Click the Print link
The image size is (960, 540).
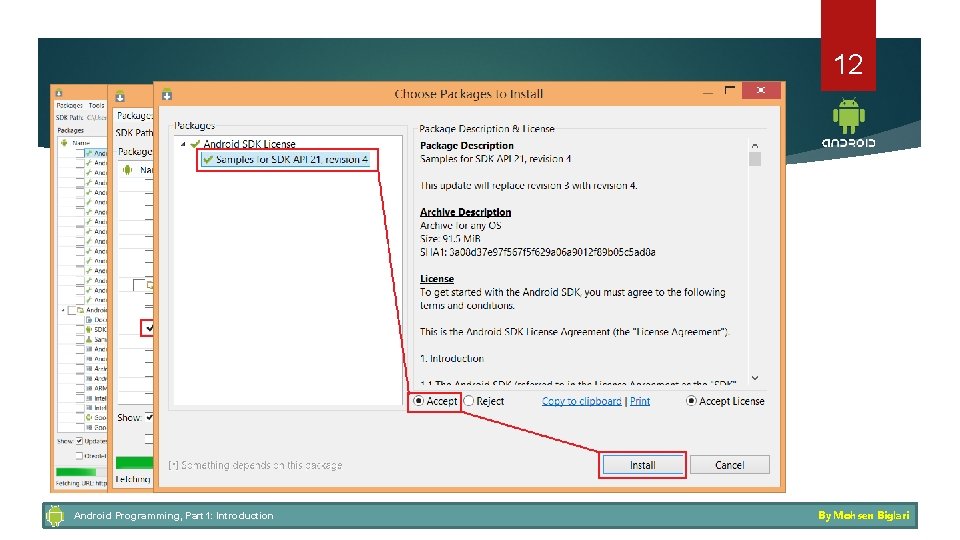(640, 401)
